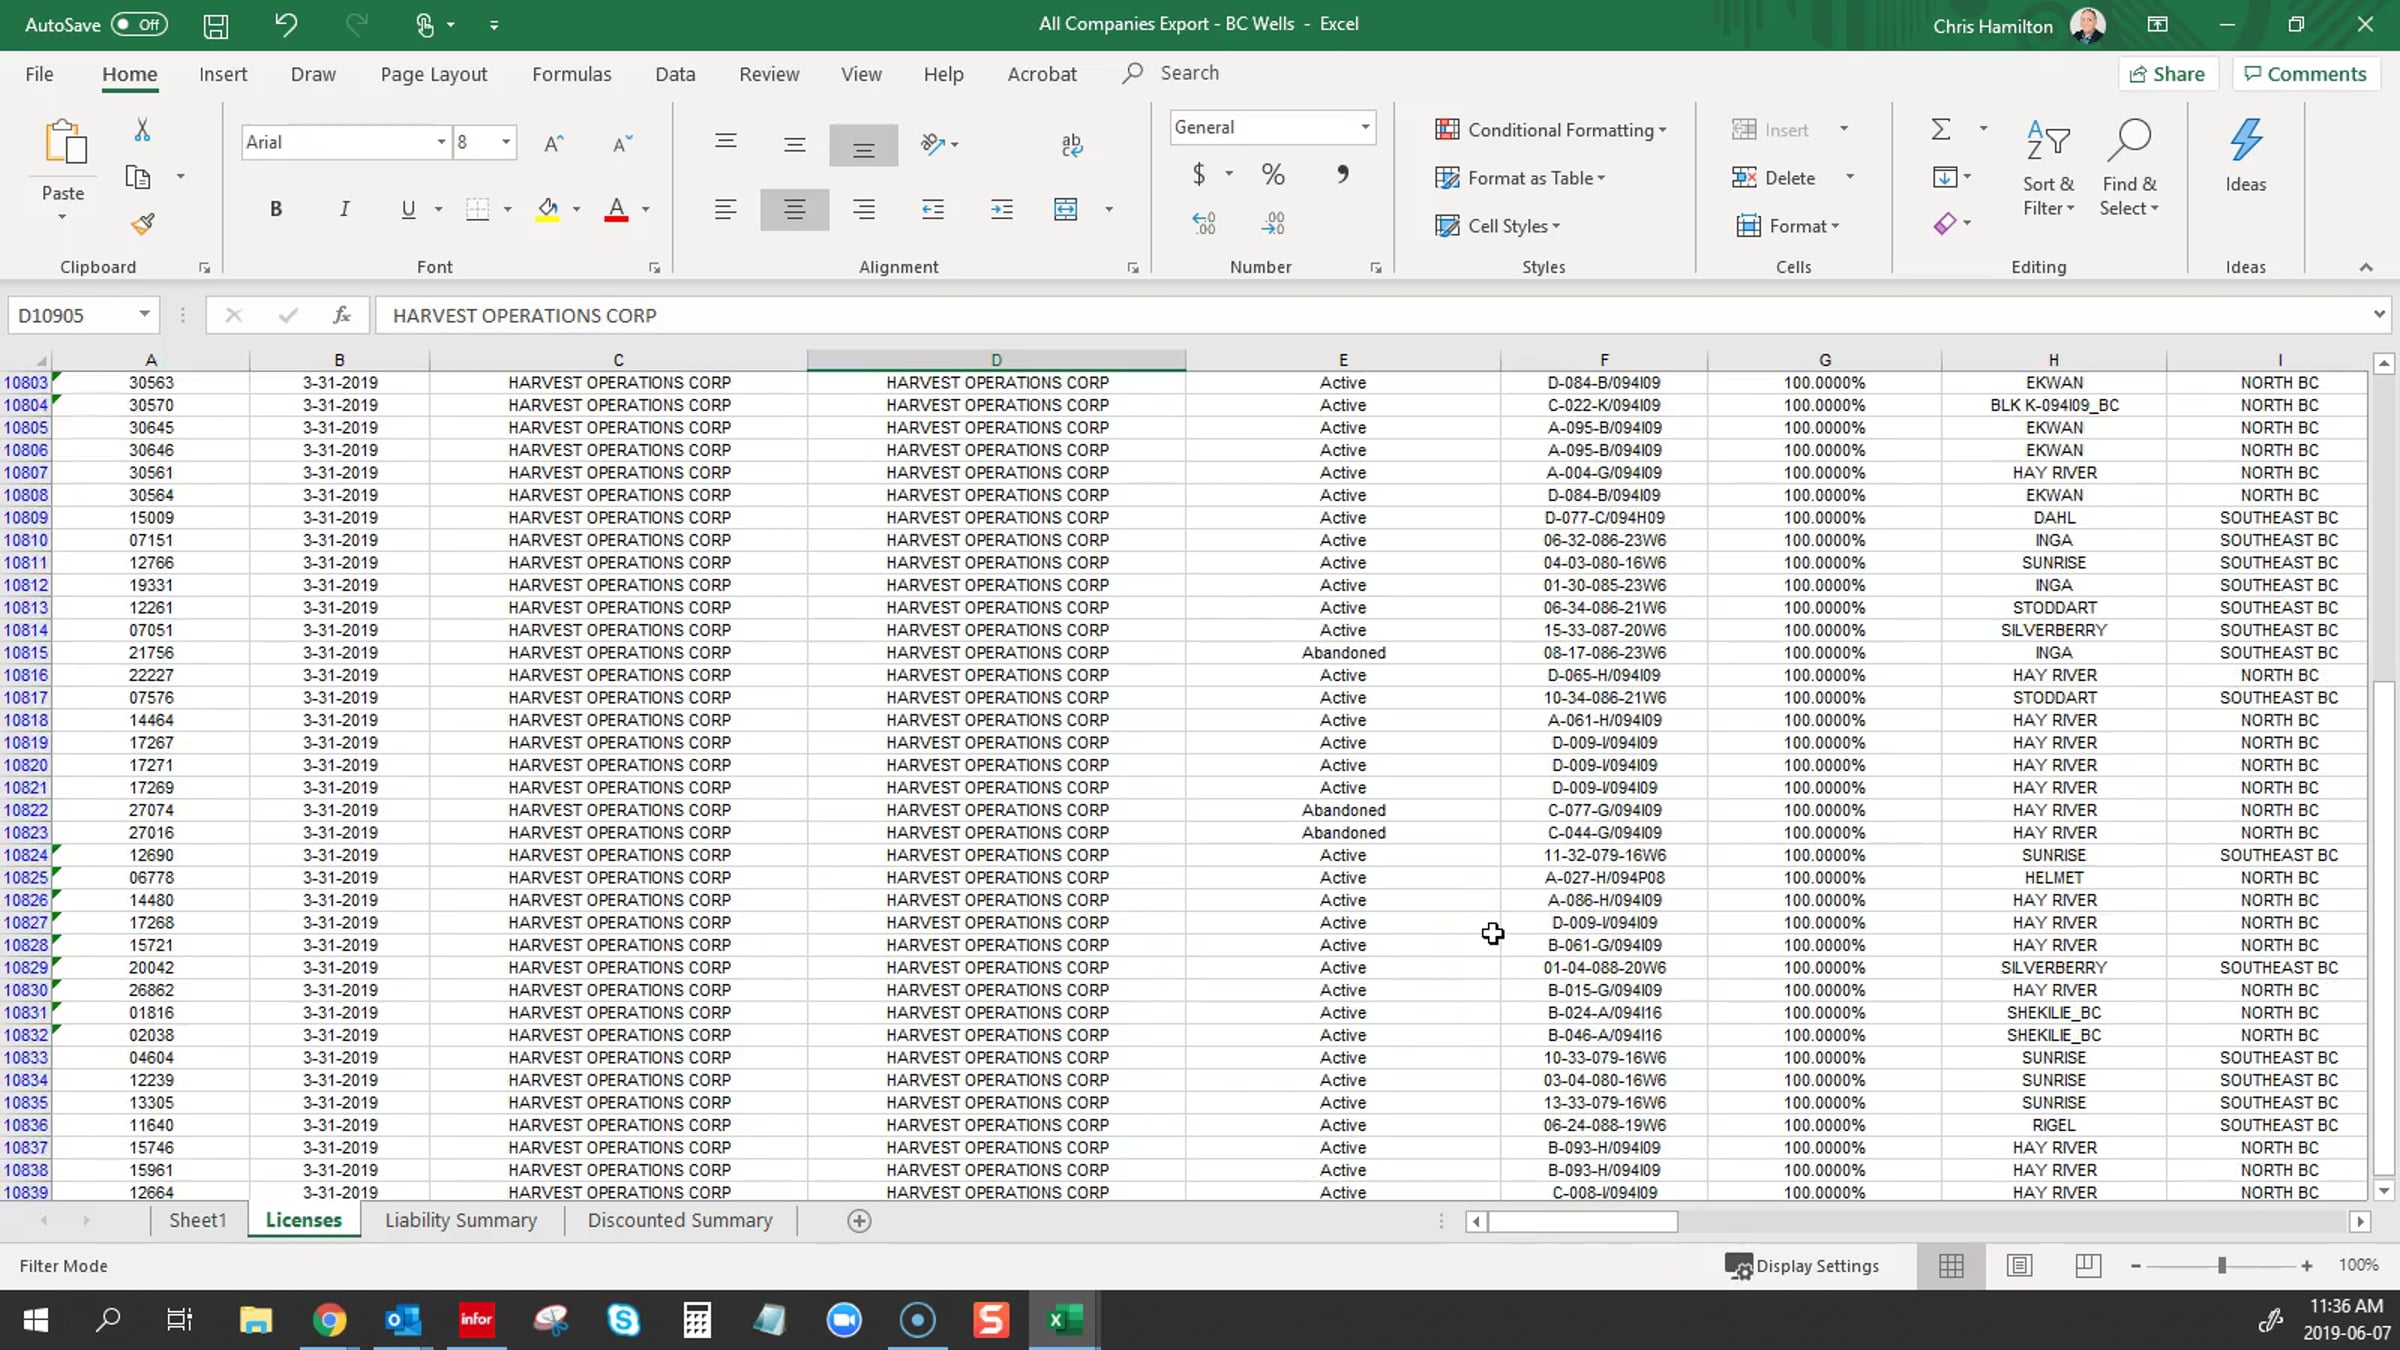Open the Formulas ribbon tab

click(571, 74)
